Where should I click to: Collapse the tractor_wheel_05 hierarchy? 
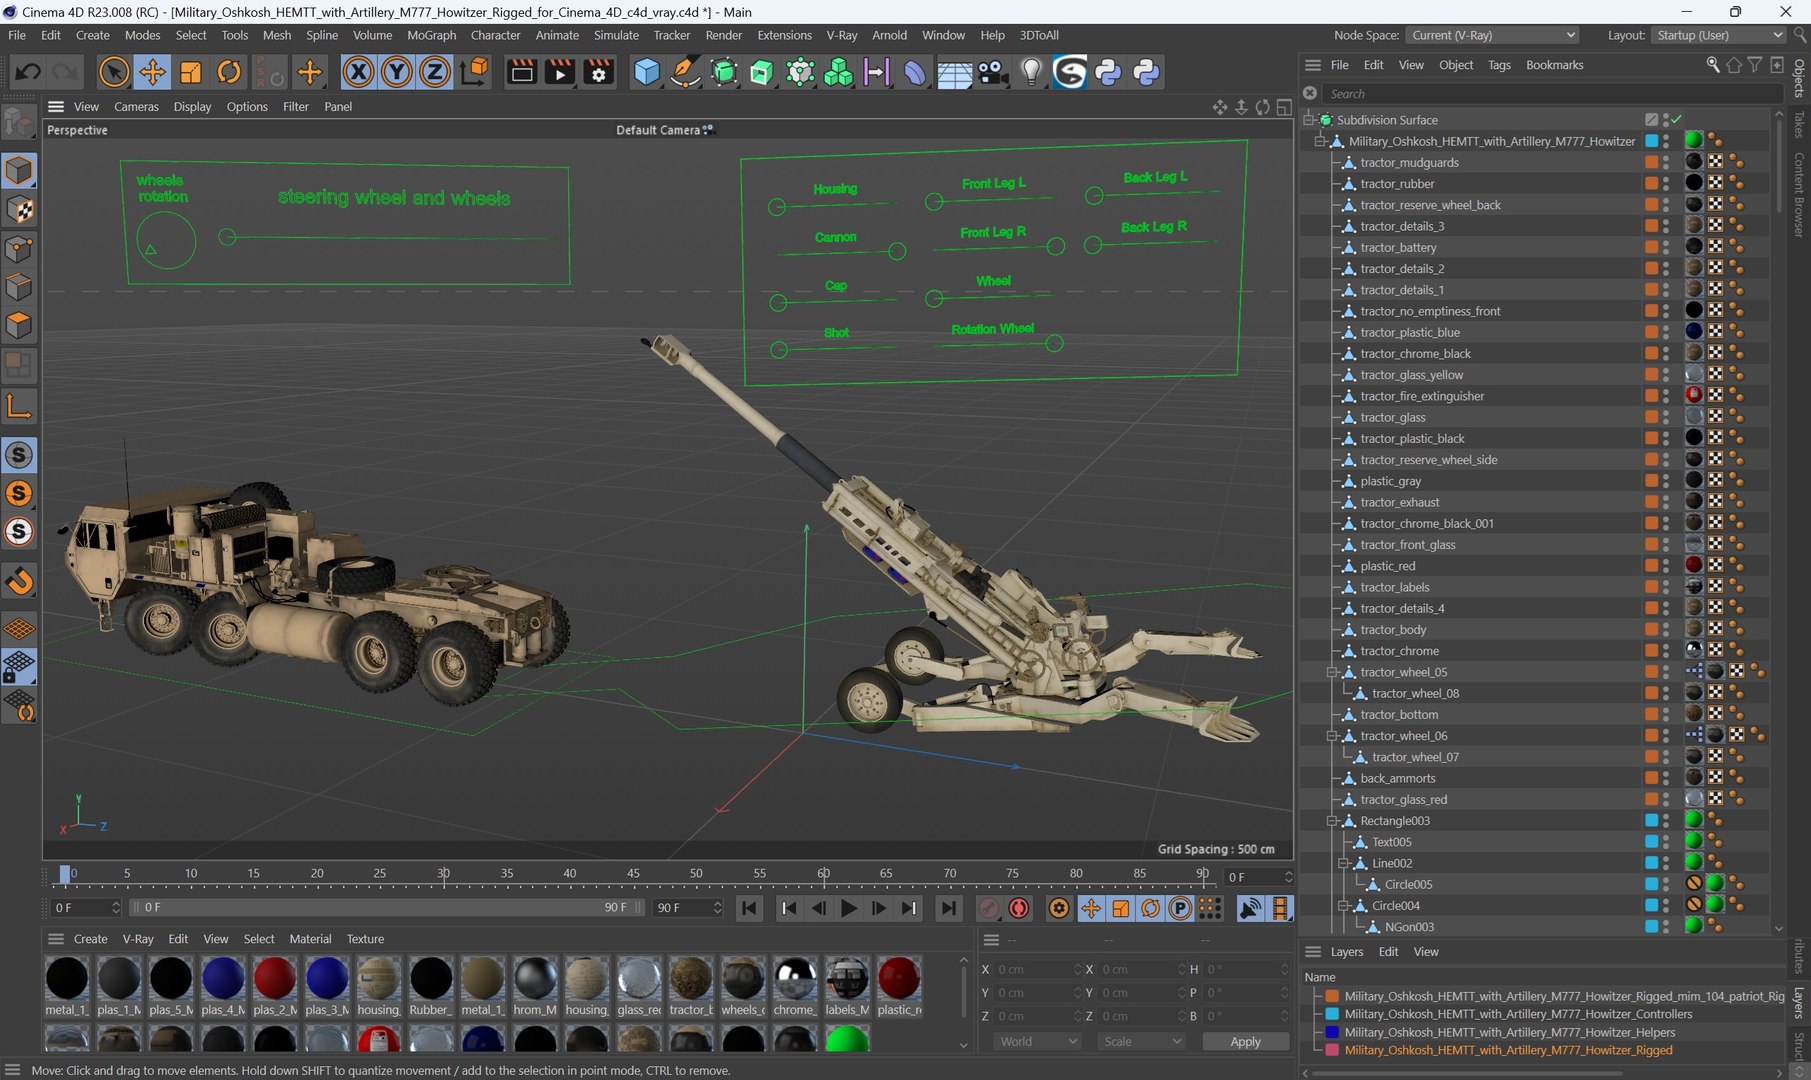(x=1332, y=672)
